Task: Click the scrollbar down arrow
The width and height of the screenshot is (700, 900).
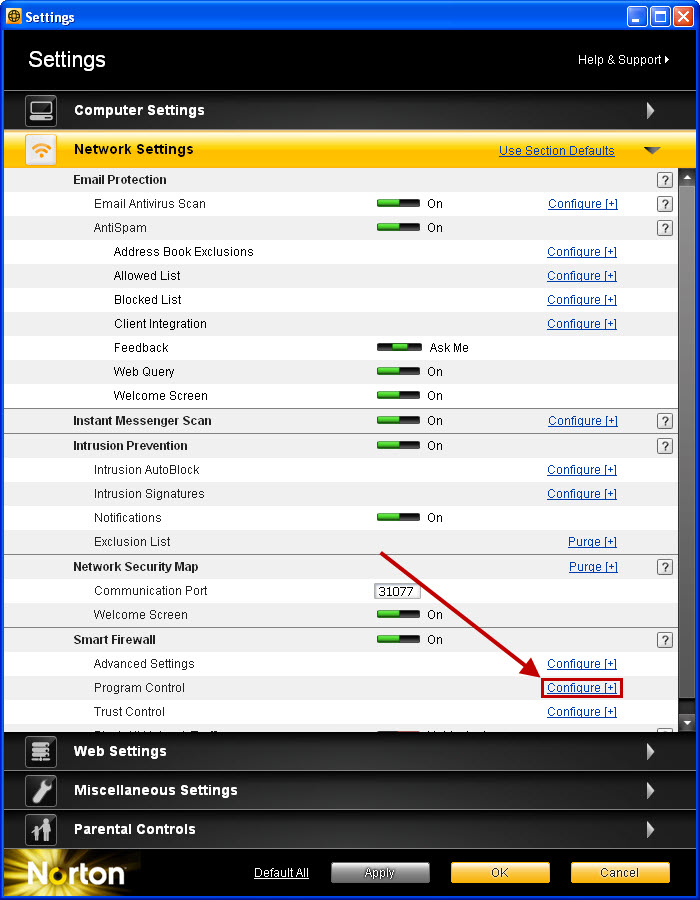Action: tap(687, 723)
